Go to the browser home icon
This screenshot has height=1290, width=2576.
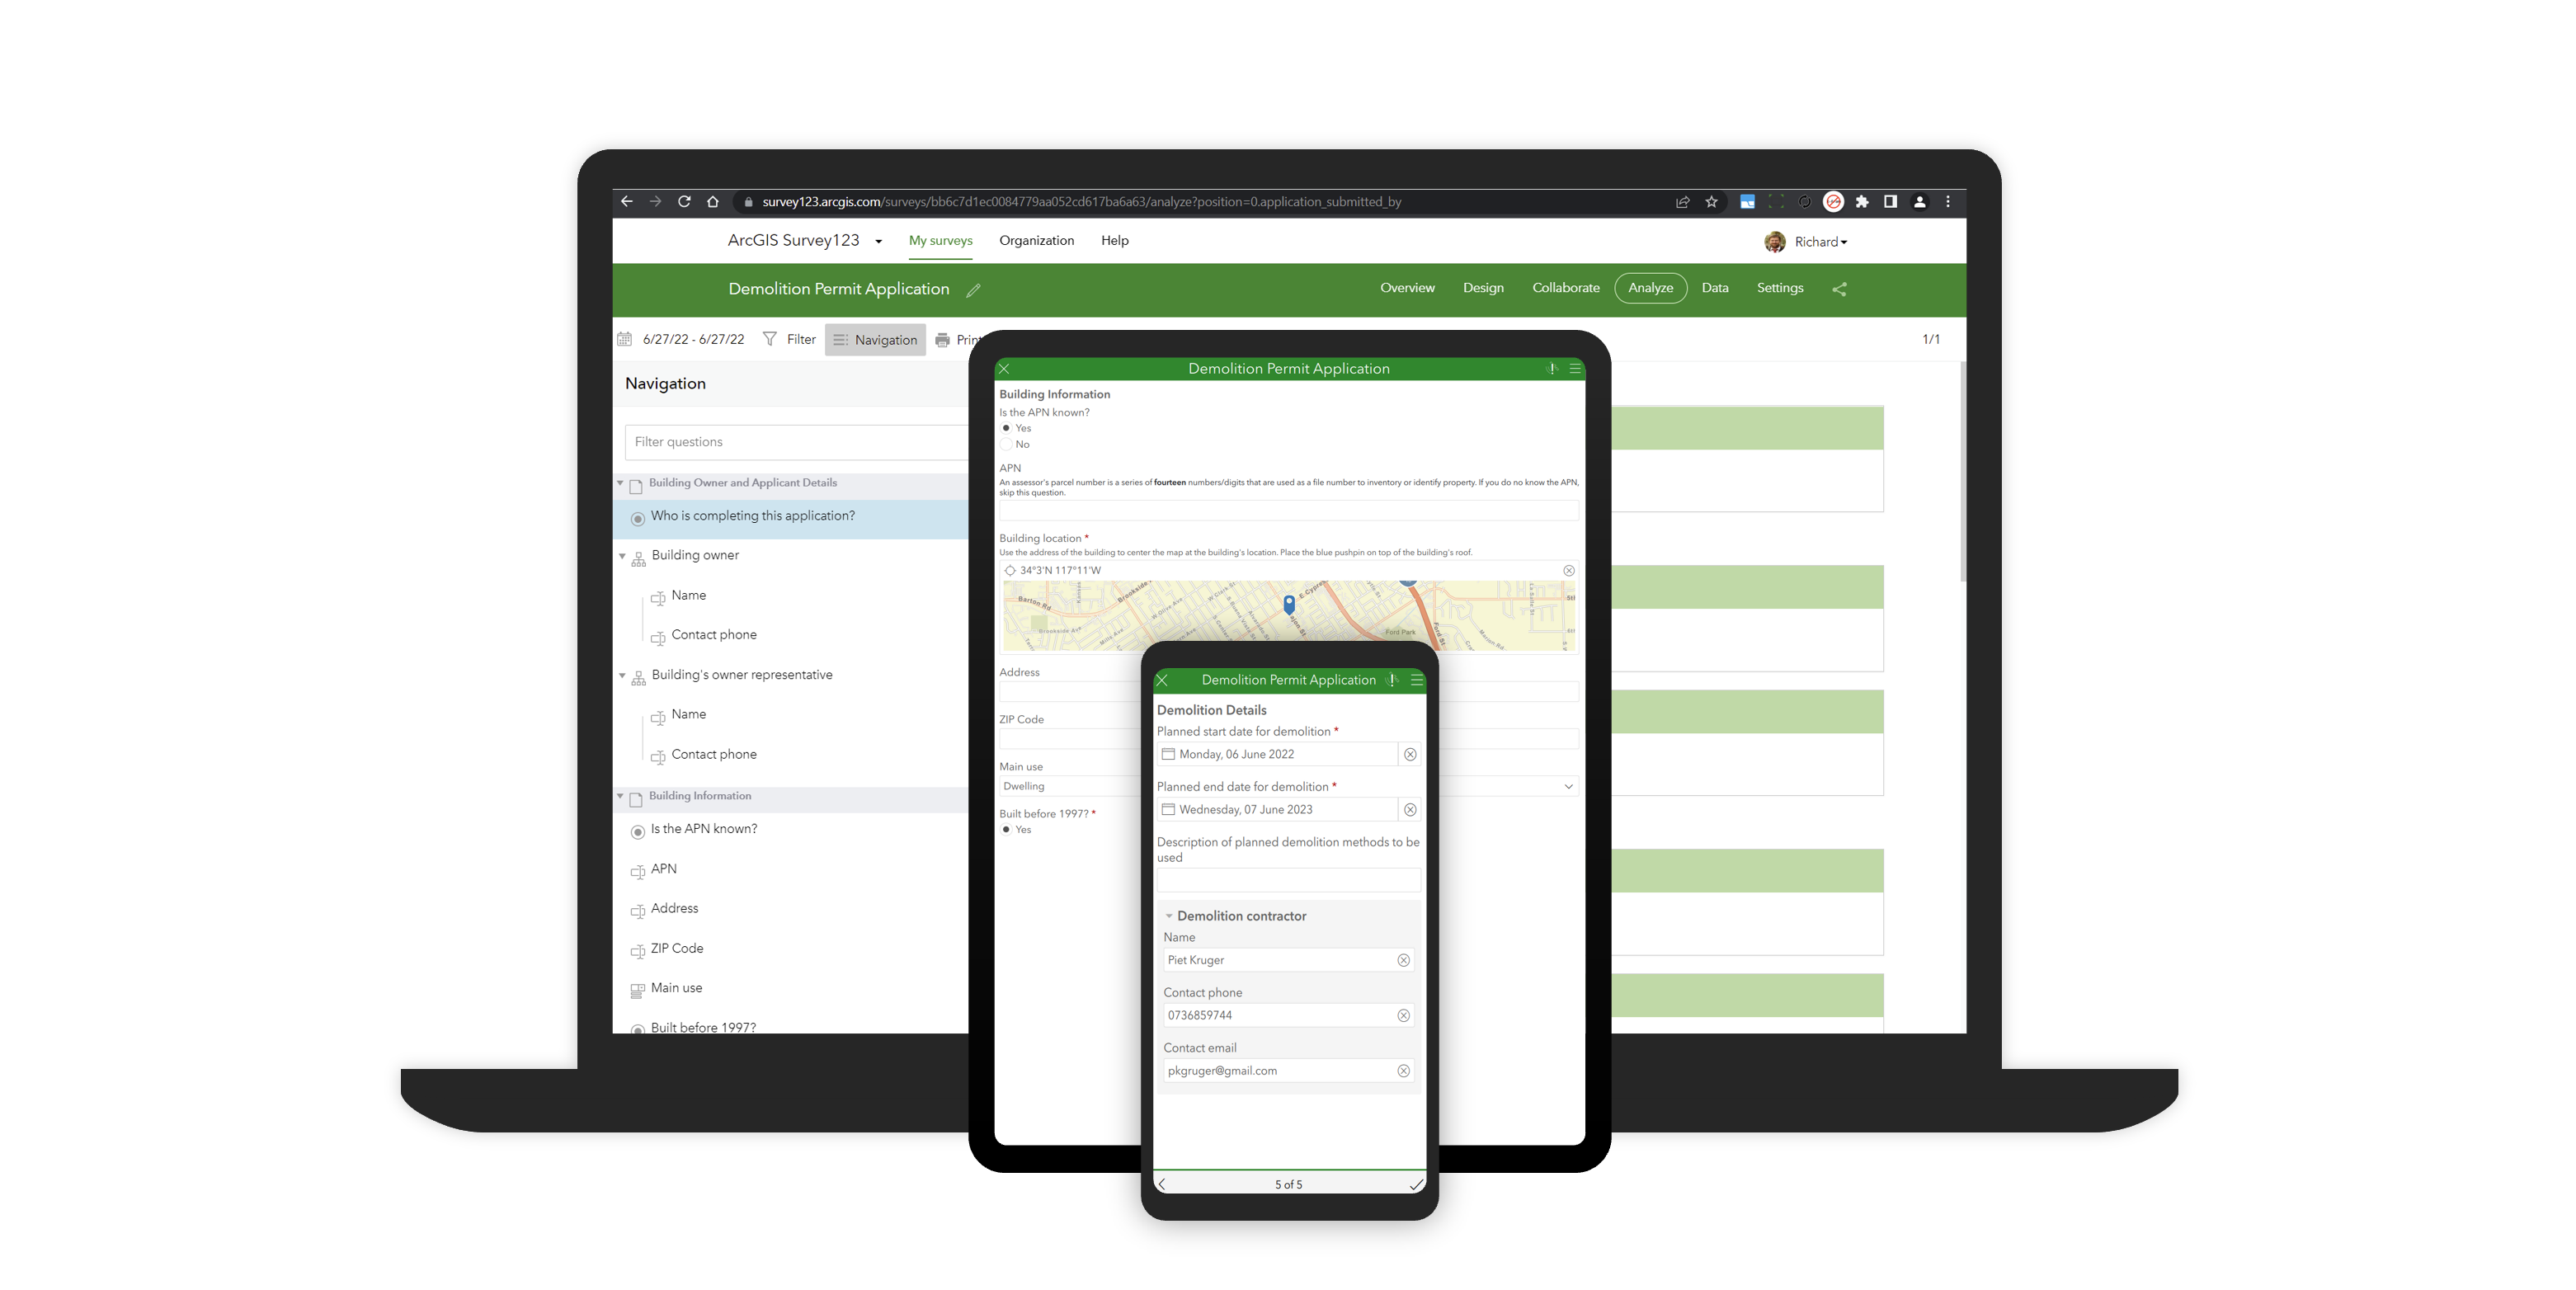(713, 201)
